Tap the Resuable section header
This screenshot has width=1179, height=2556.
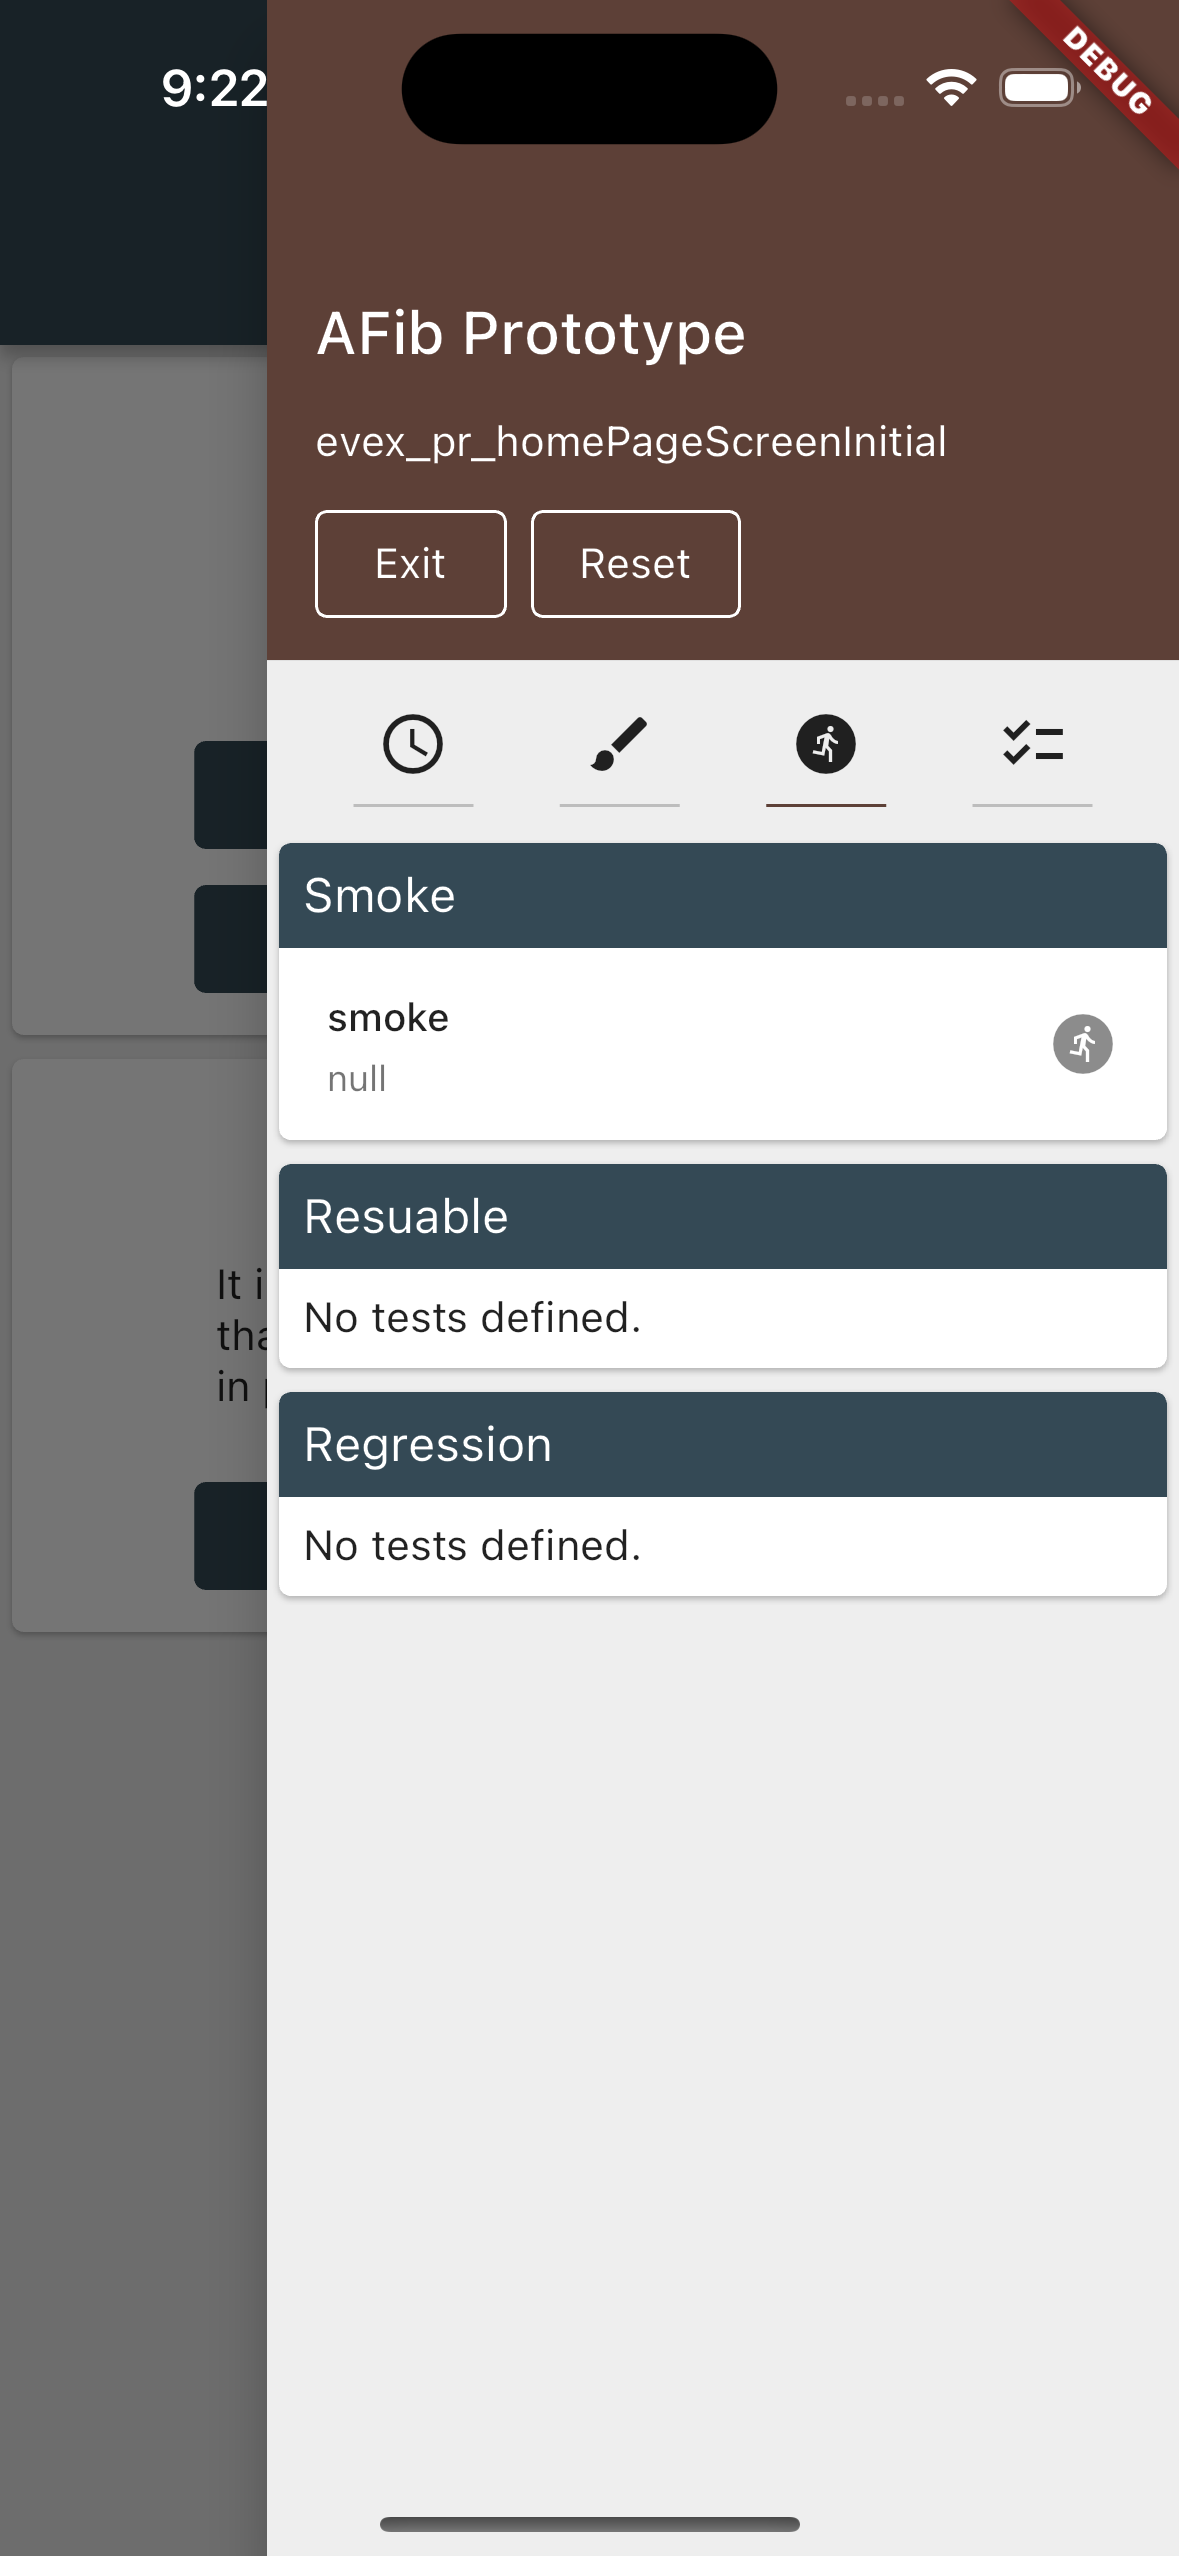[x=723, y=1217]
